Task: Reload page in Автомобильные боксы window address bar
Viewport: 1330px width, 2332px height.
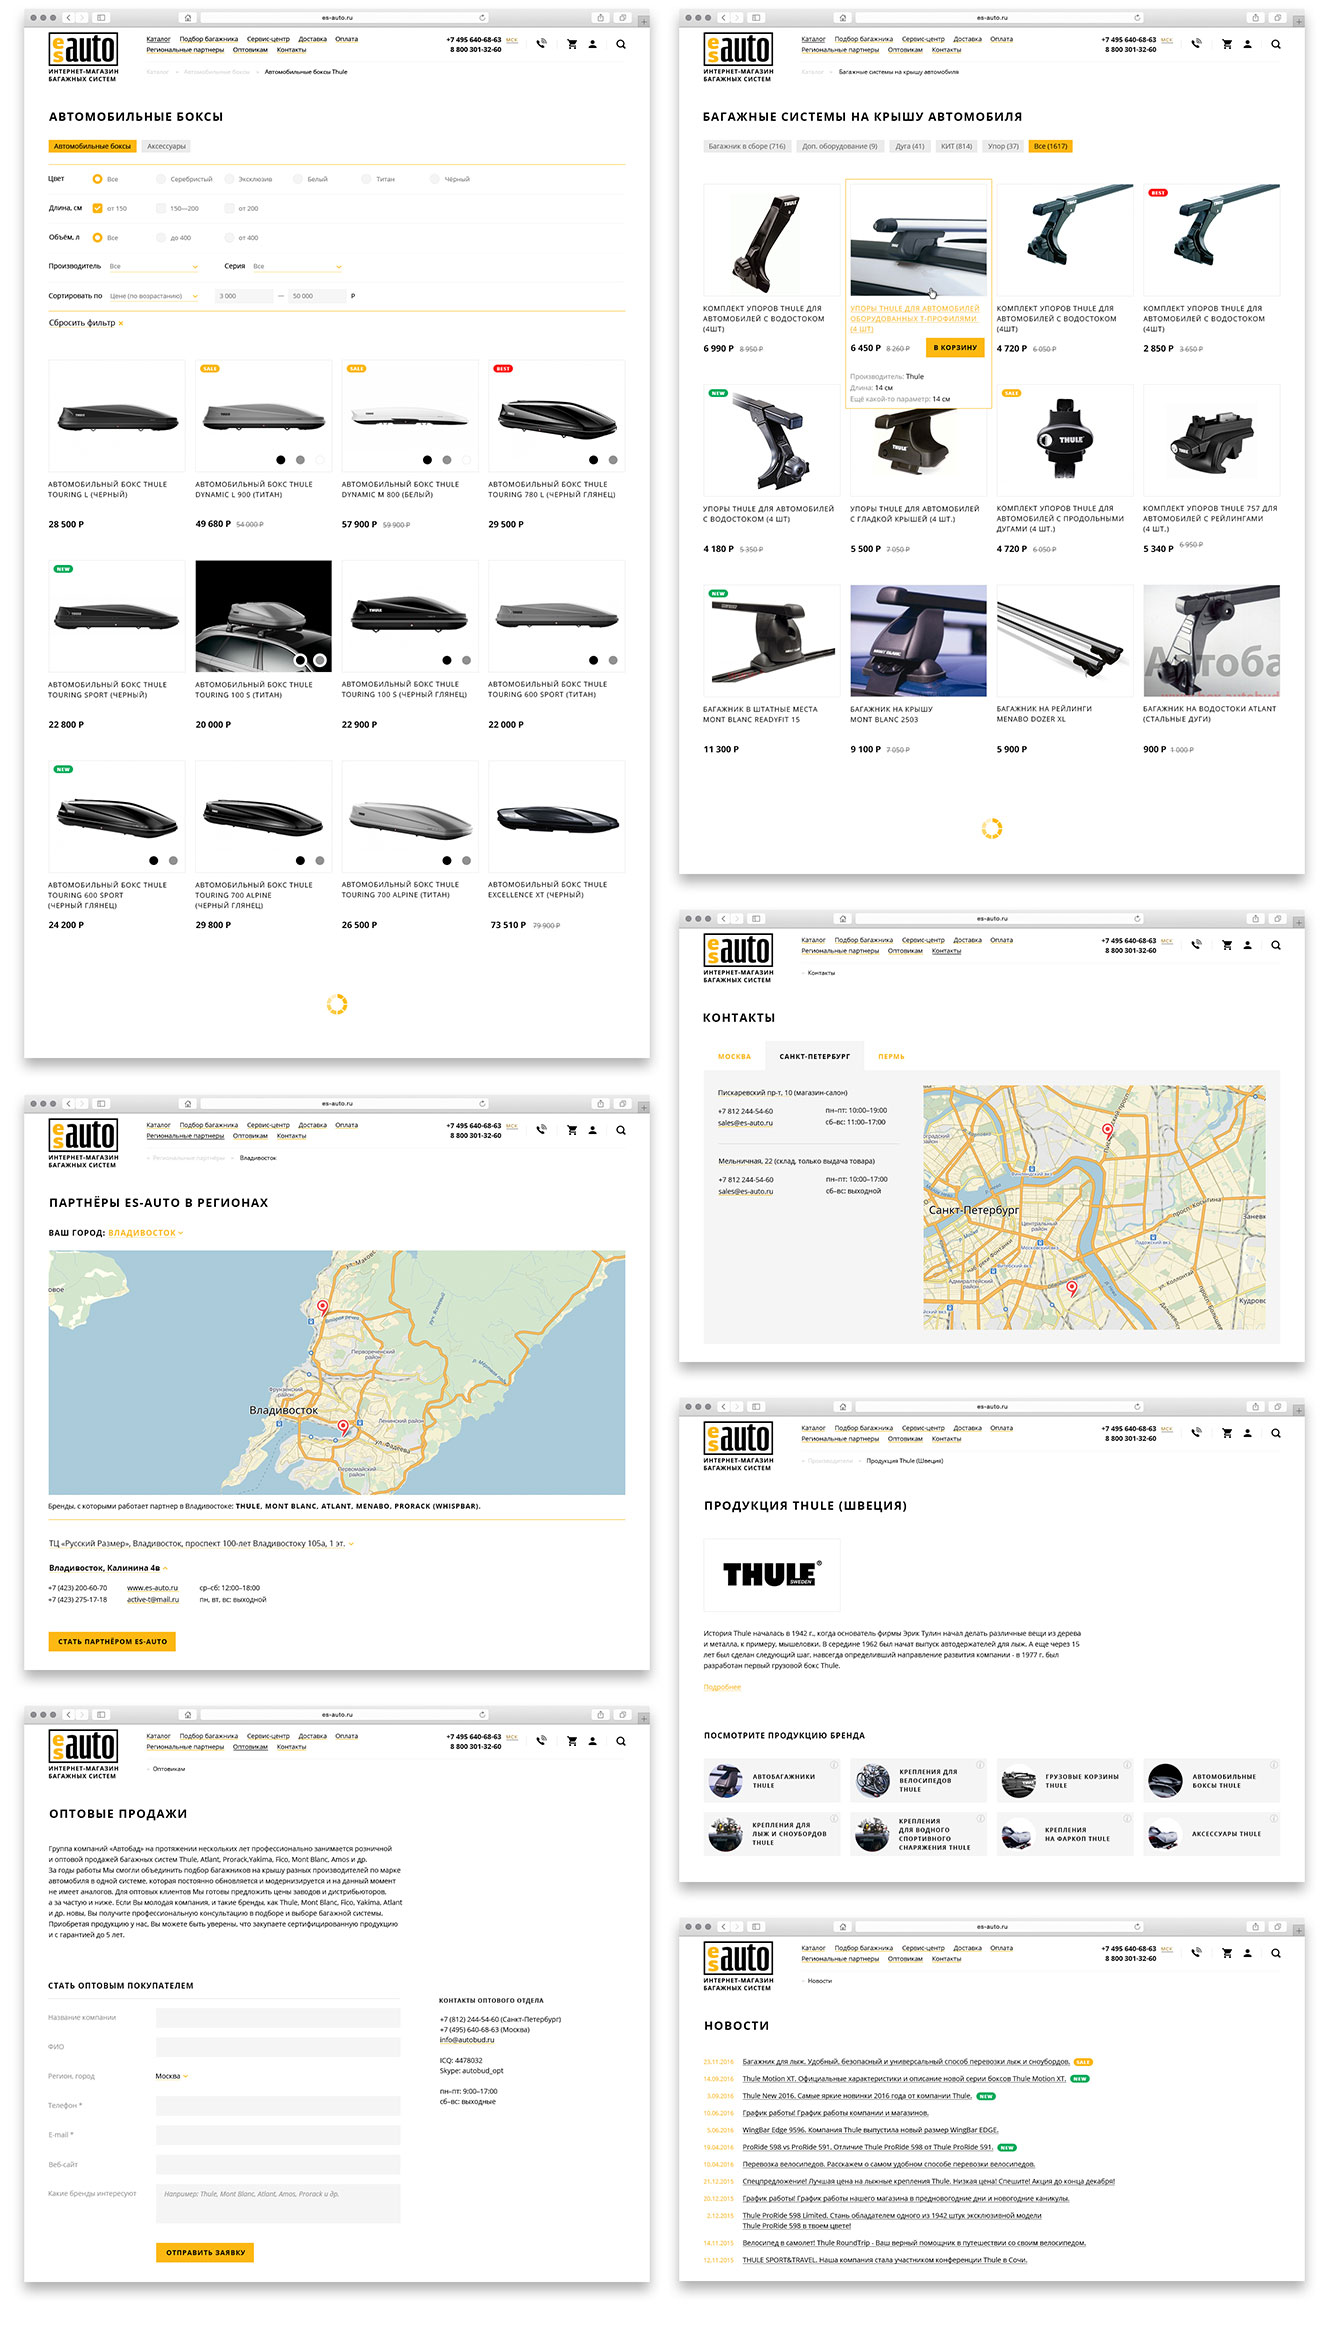Action: coord(482,18)
